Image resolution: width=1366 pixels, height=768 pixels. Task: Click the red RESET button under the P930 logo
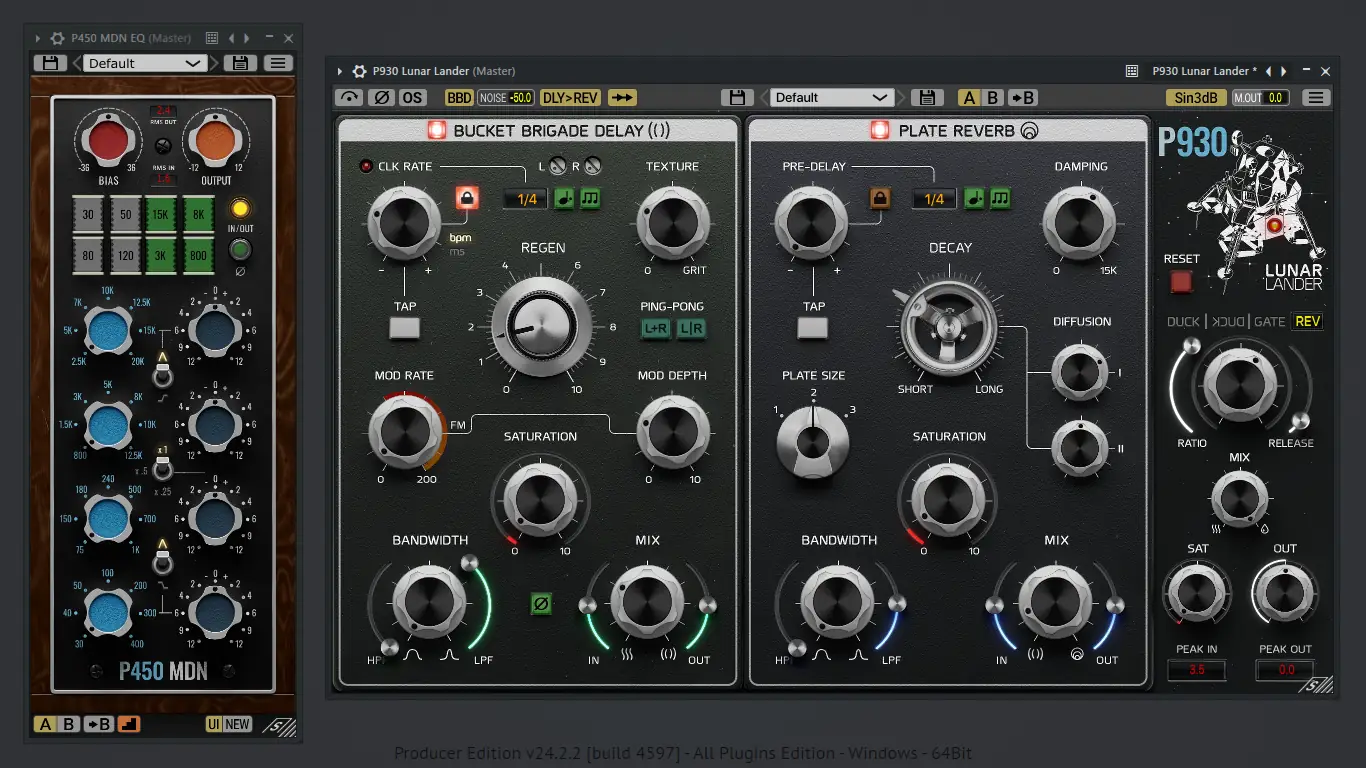tap(1182, 281)
